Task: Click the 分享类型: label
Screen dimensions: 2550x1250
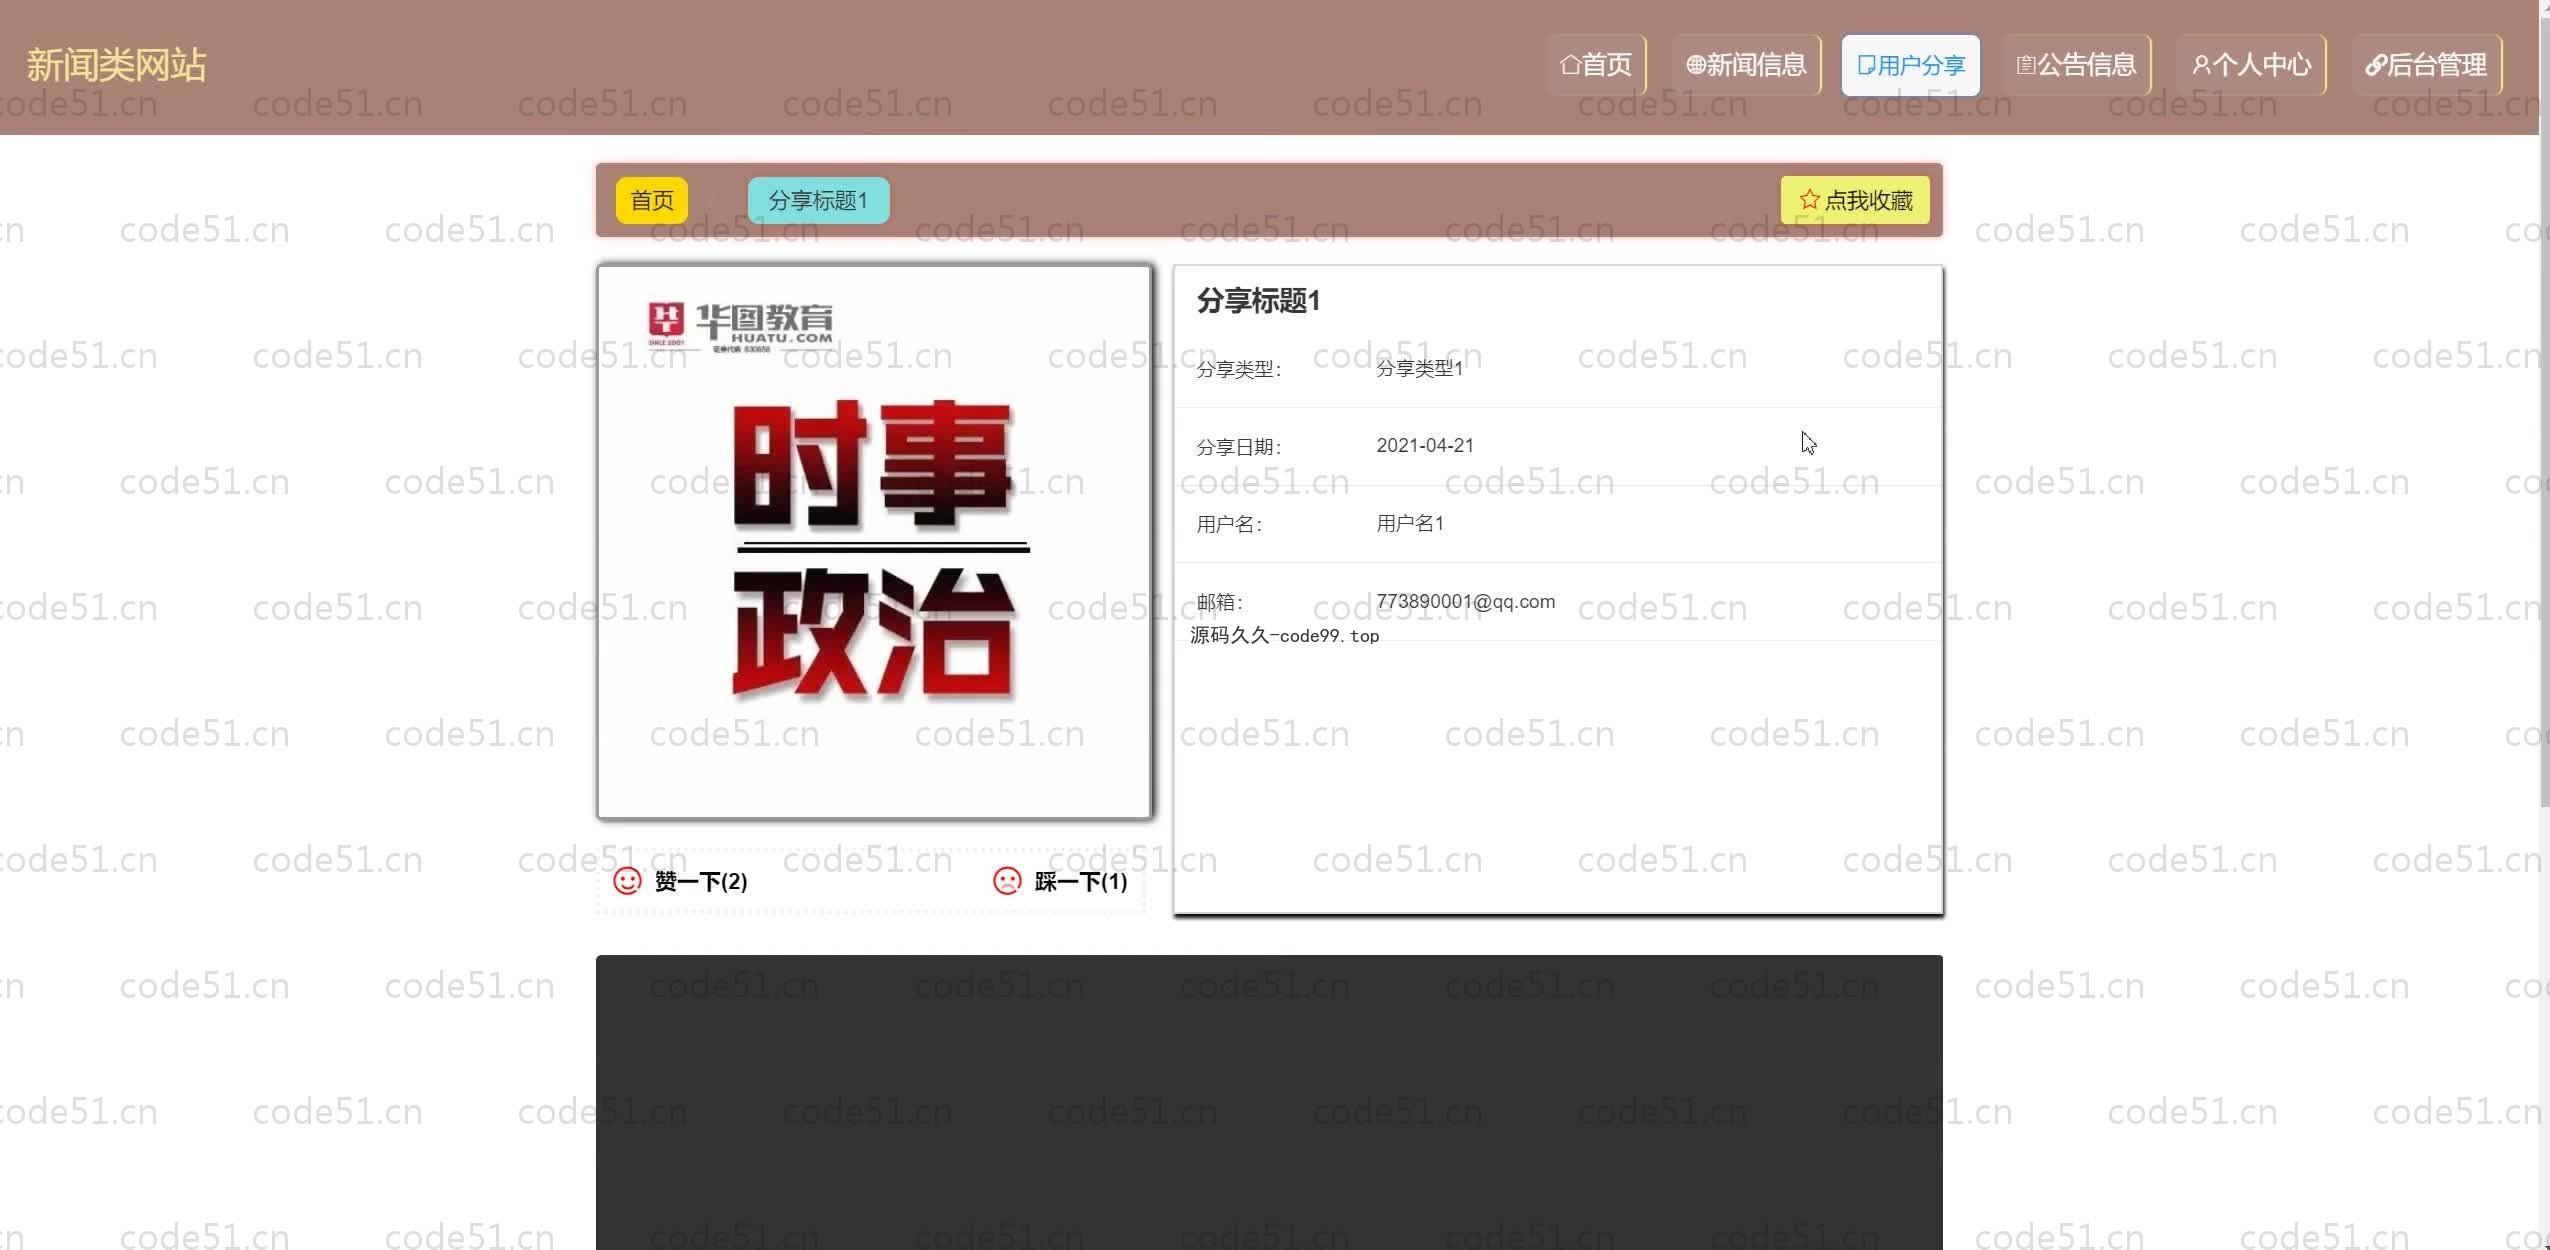Action: point(1239,369)
